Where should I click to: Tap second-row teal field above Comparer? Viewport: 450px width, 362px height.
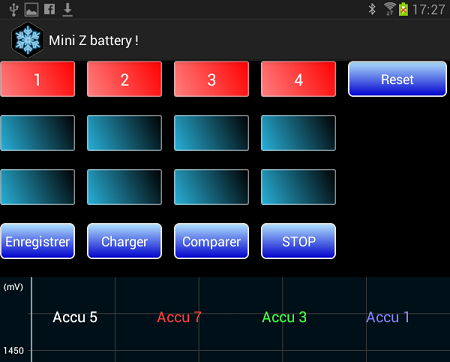pyautogui.click(x=211, y=187)
